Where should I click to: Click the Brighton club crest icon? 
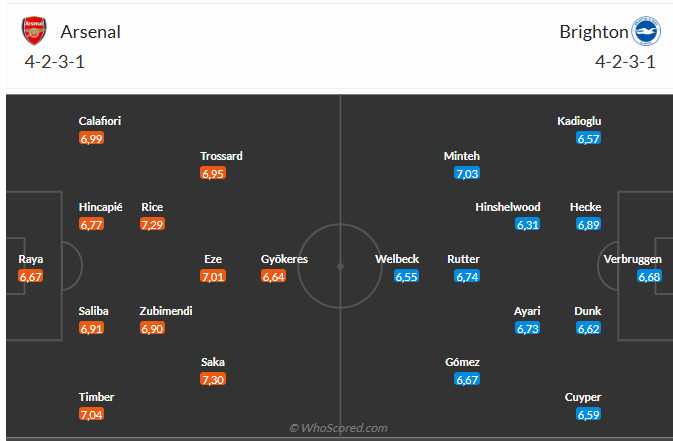click(645, 32)
